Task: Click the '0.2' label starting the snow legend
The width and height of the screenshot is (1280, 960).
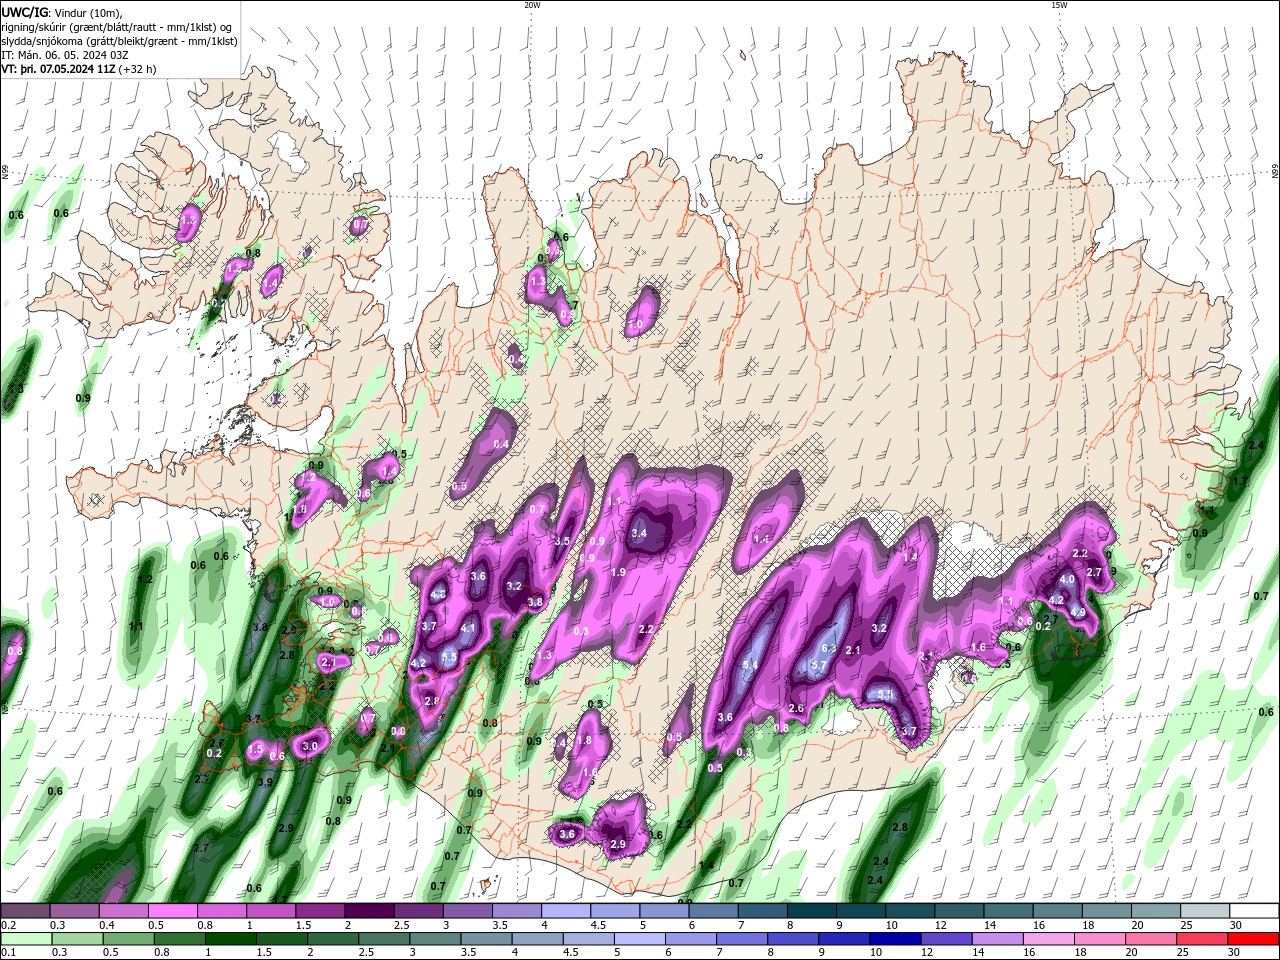Action: pos(8,926)
